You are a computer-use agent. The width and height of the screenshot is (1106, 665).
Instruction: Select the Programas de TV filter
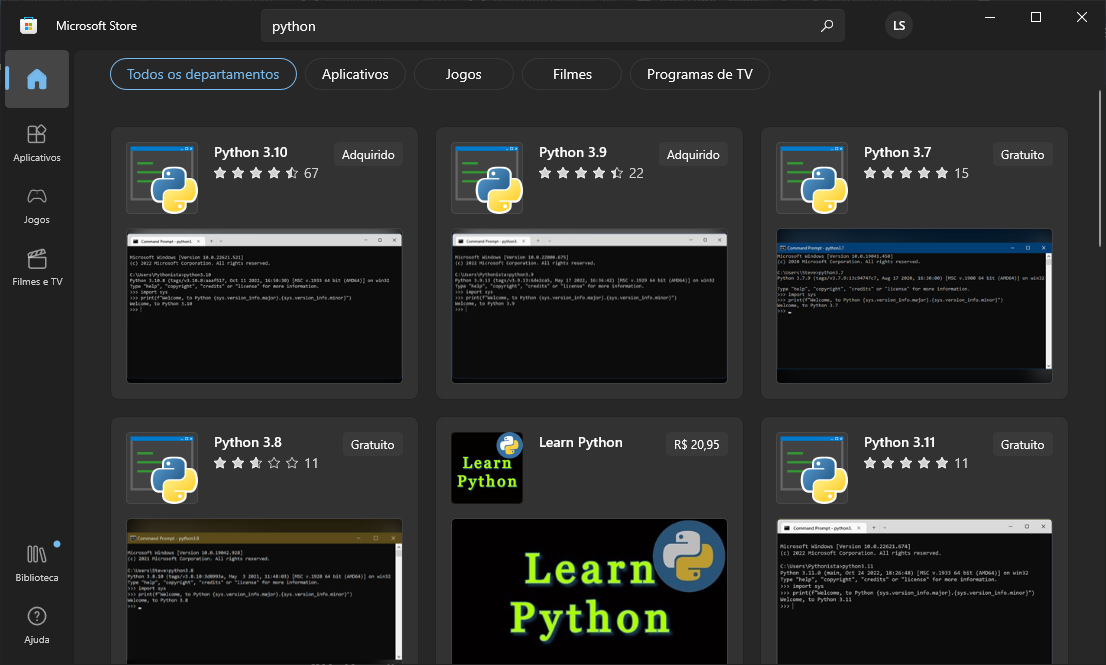coord(699,73)
